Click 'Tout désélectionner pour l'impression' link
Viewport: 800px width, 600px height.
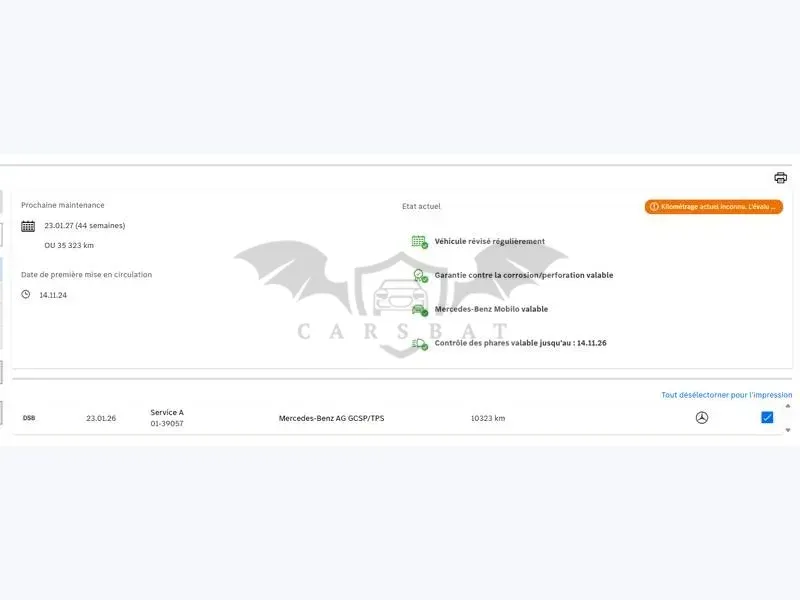[727, 395]
